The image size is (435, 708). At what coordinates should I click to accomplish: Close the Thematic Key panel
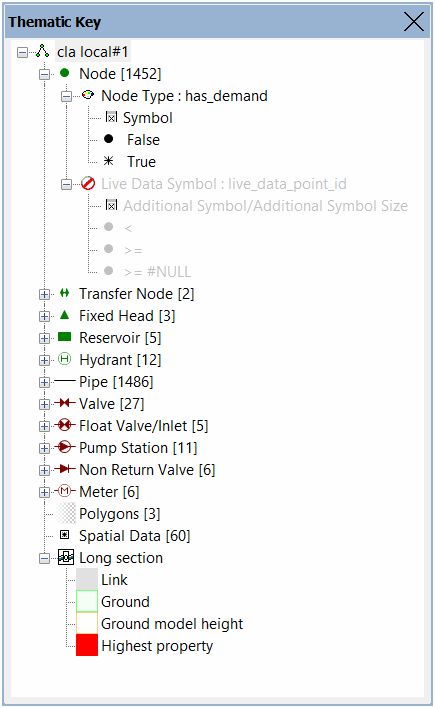click(413, 21)
